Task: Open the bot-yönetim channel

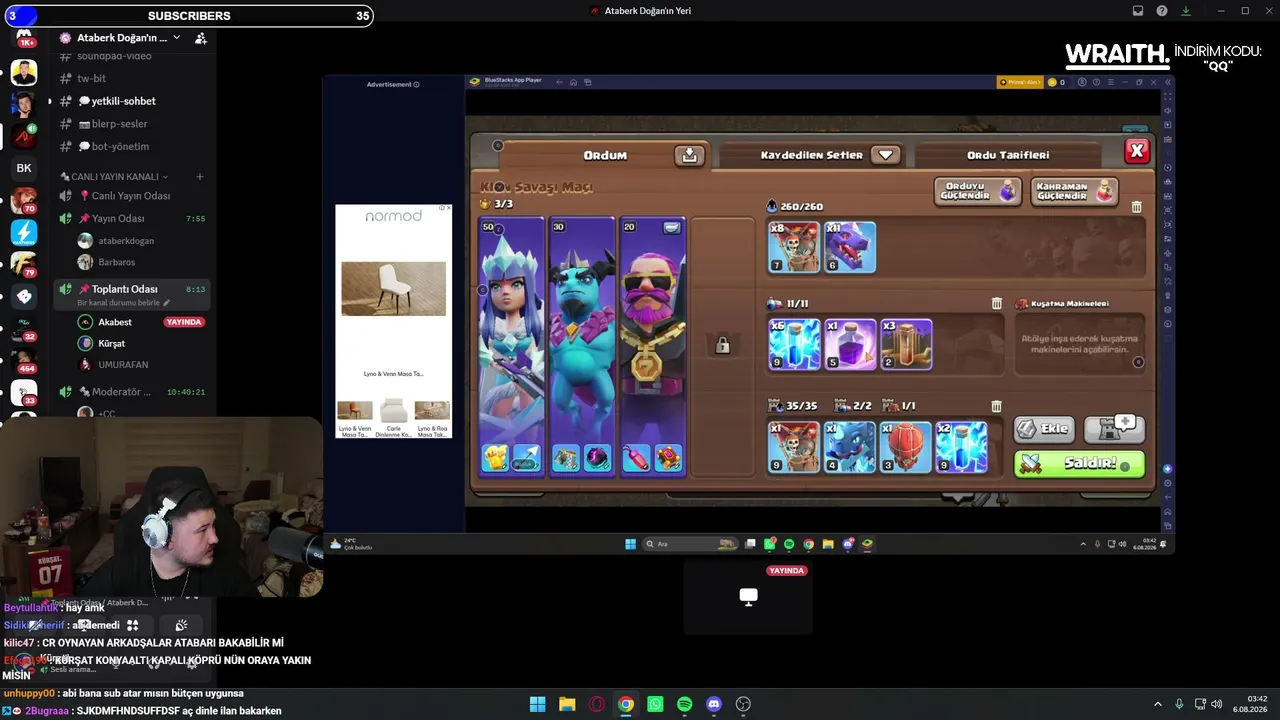Action: (x=119, y=147)
